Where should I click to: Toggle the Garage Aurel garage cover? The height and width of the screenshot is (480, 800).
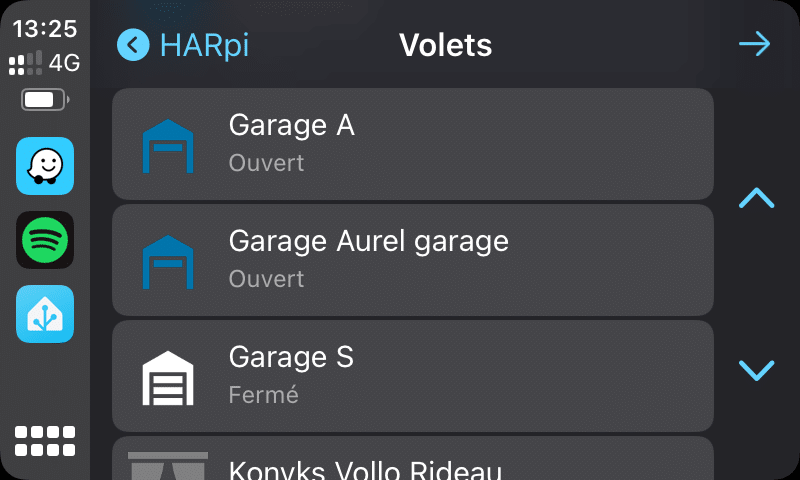413,260
